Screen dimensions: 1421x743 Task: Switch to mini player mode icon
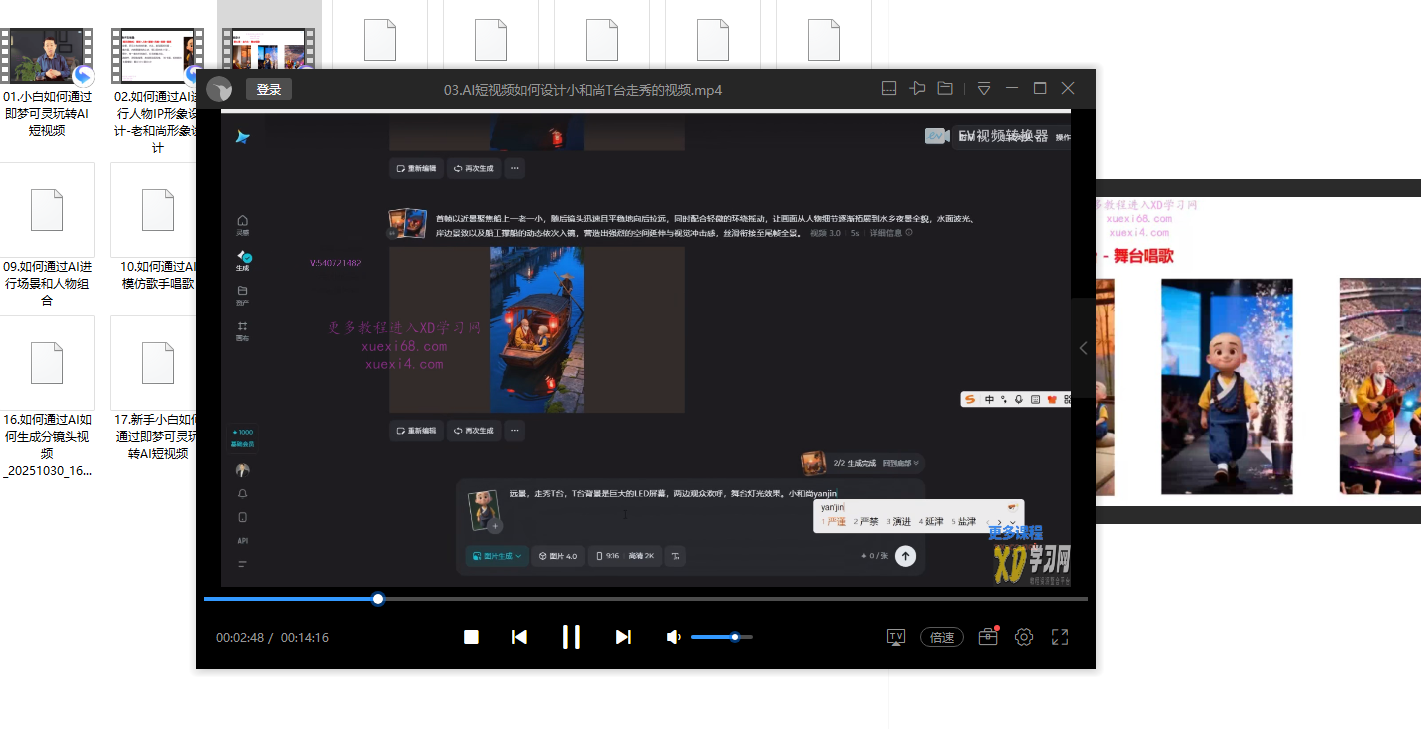point(888,89)
